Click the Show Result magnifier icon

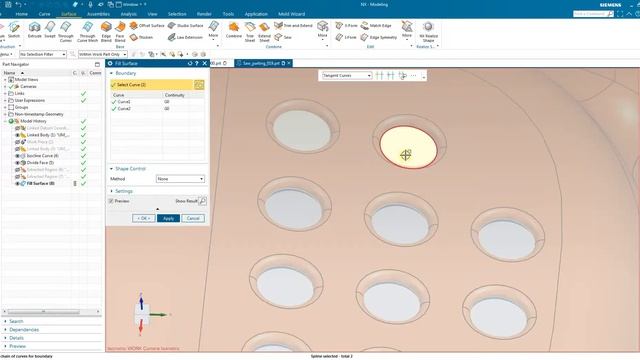(202, 201)
